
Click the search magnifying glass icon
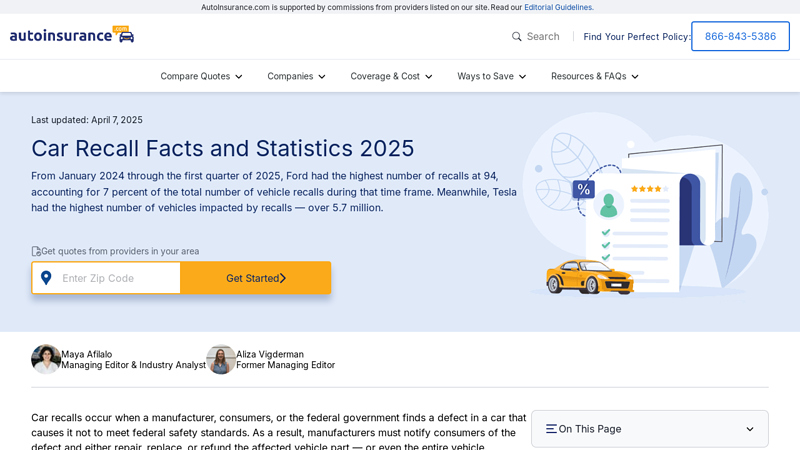tap(516, 36)
